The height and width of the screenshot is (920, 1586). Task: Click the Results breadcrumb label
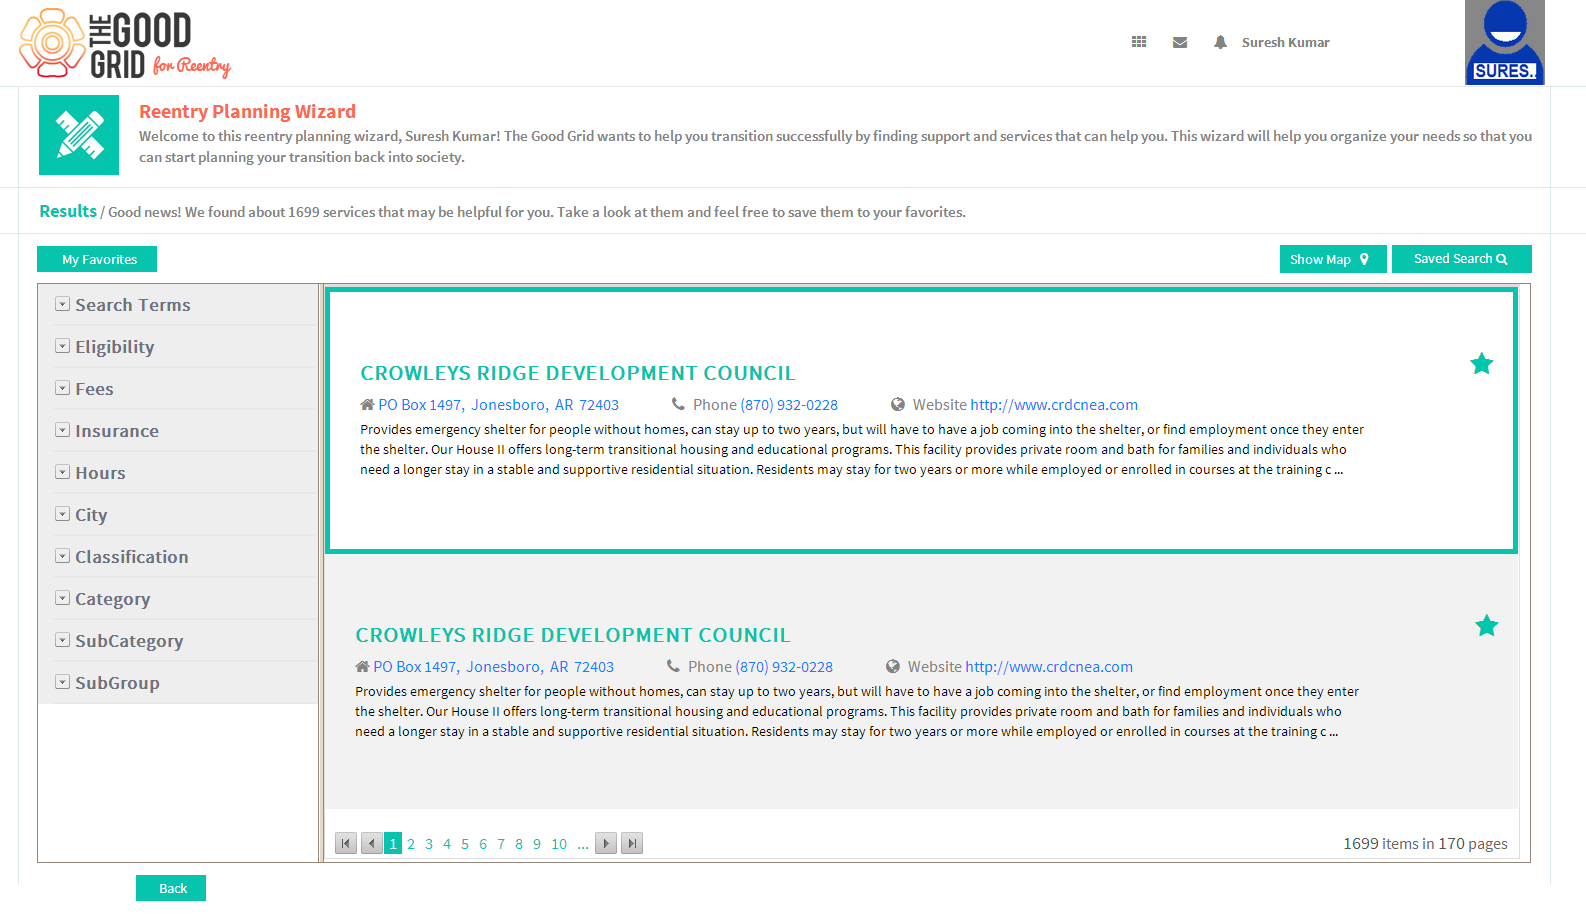click(x=68, y=211)
